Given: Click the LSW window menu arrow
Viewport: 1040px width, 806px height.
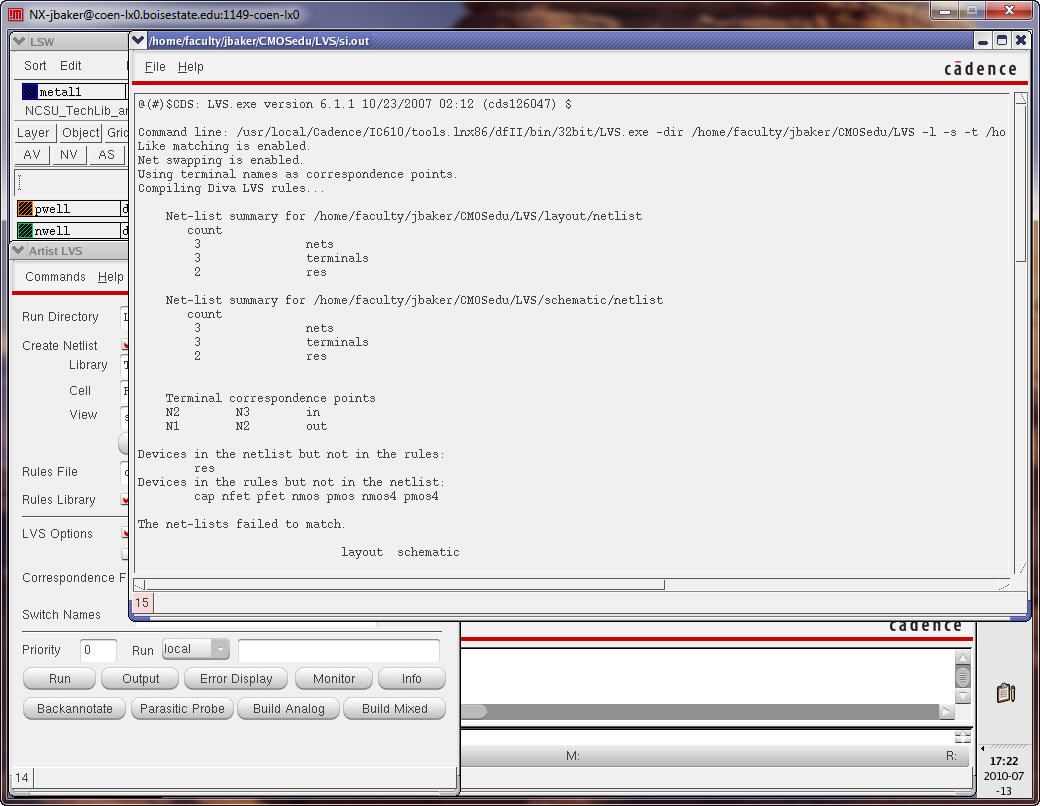Looking at the screenshot, I should 19,41.
